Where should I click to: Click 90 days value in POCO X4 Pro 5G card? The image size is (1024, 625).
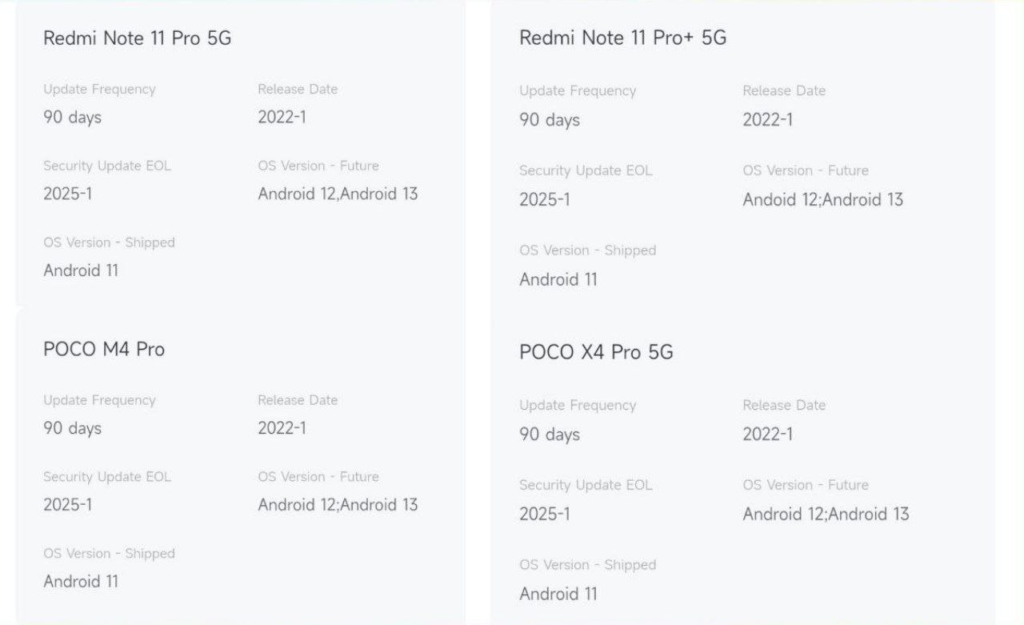549,434
